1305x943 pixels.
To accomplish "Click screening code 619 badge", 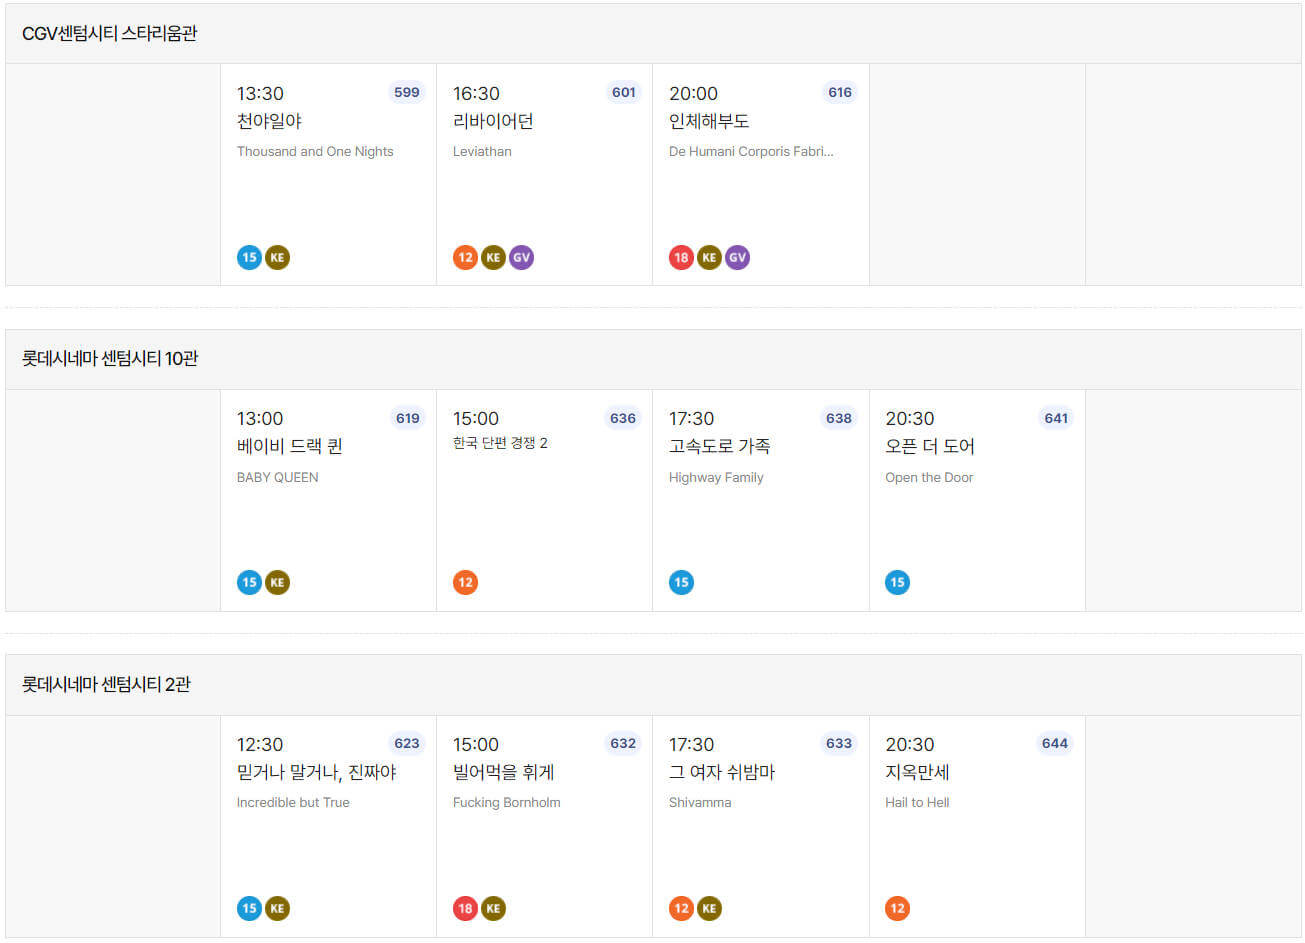I will coord(408,418).
